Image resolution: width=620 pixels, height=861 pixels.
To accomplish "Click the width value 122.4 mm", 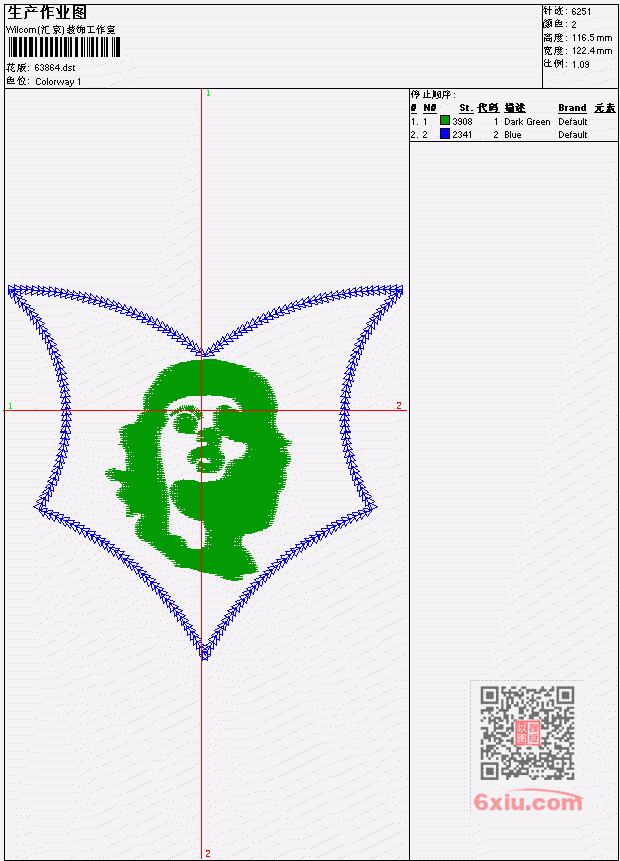I will 592,51.
